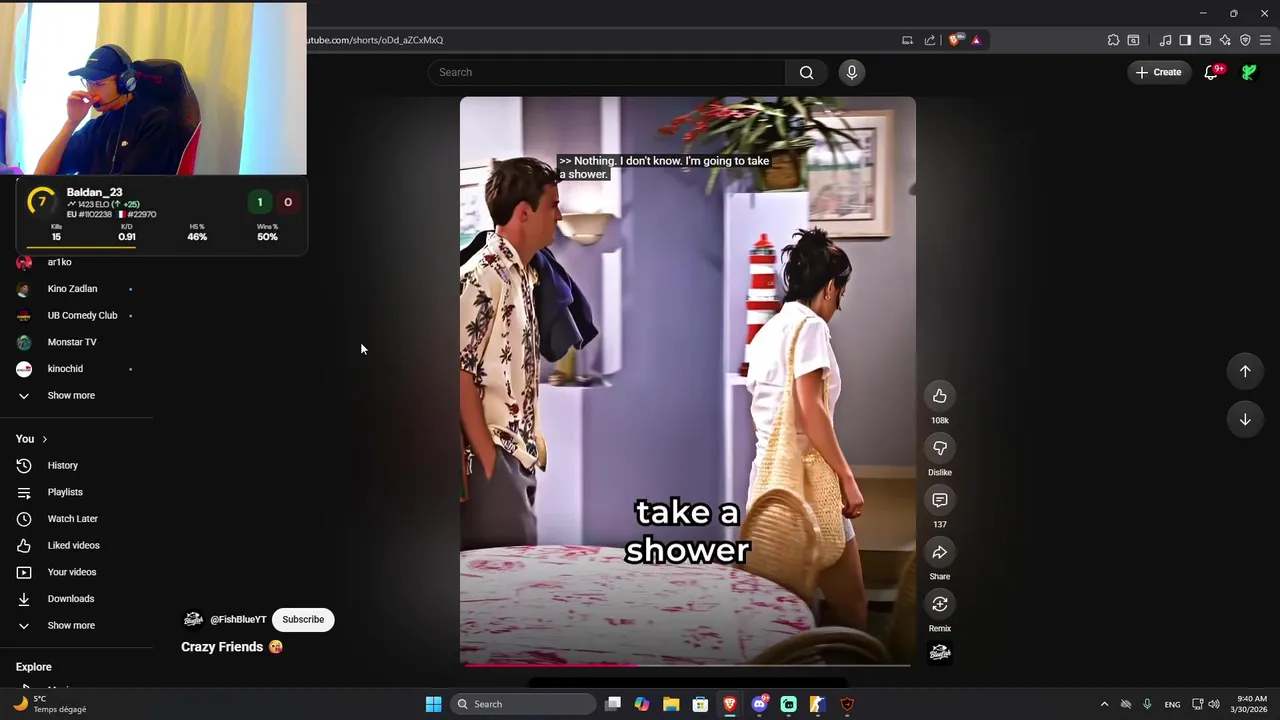Open the notifications bell
The width and height of the screenshot is (1280, 720).
[x=1211, y=72]
